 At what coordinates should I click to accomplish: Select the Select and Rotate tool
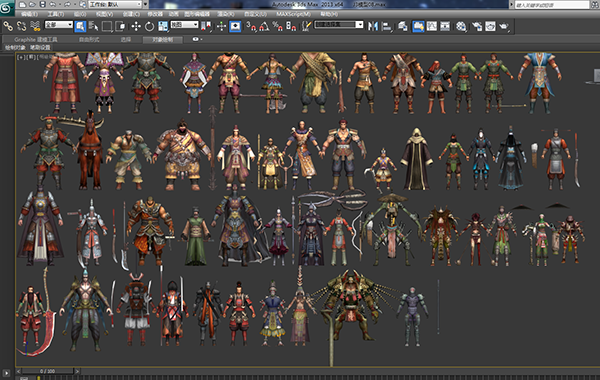149,26
